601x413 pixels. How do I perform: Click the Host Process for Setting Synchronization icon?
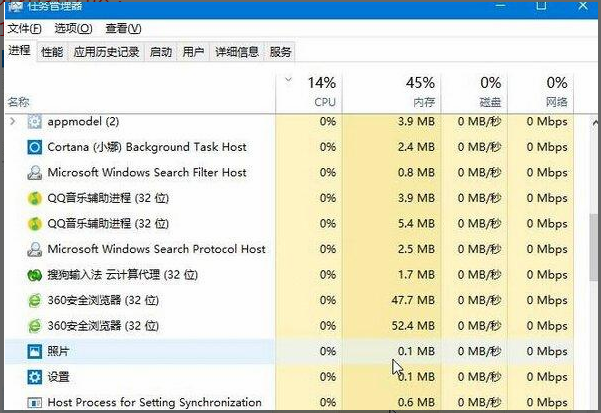(x=35, y=402)
